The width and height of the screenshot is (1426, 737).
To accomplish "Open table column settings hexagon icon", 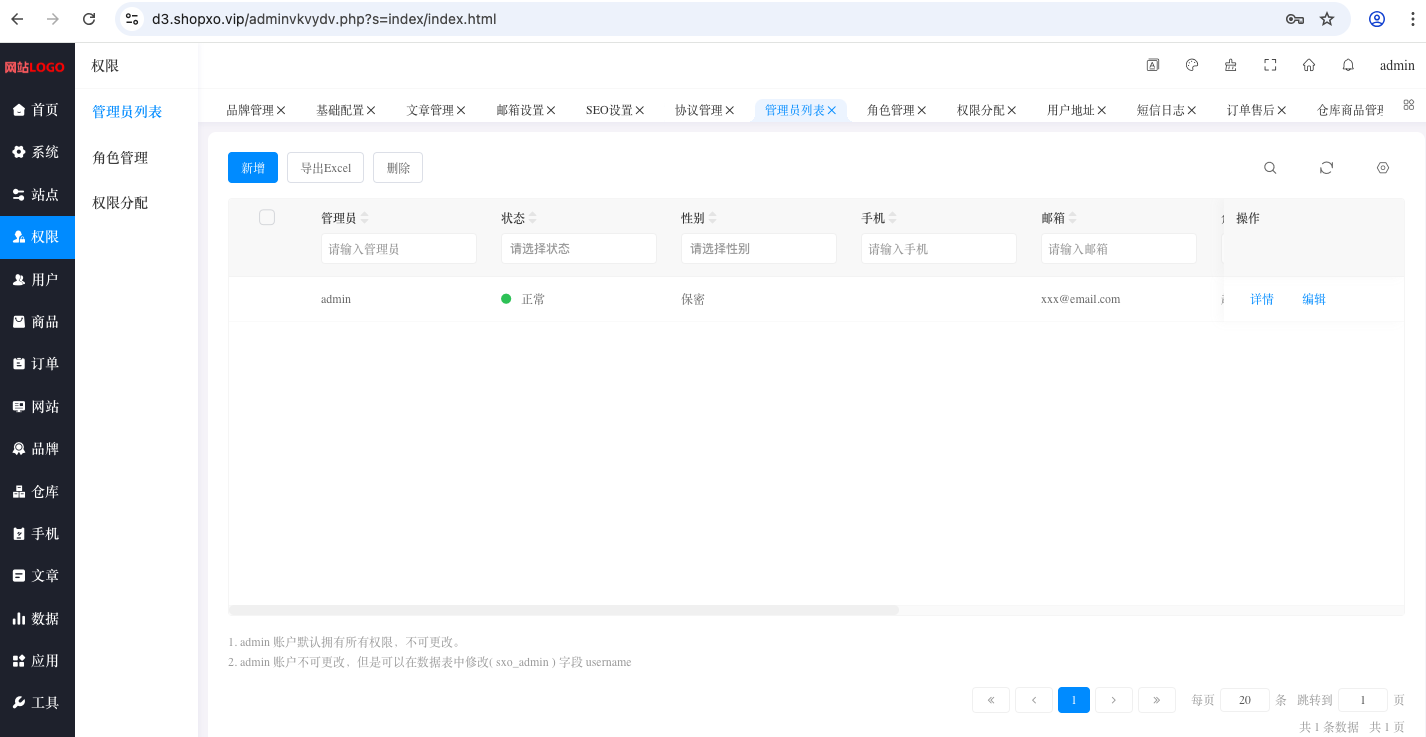I will (1383, 168).
